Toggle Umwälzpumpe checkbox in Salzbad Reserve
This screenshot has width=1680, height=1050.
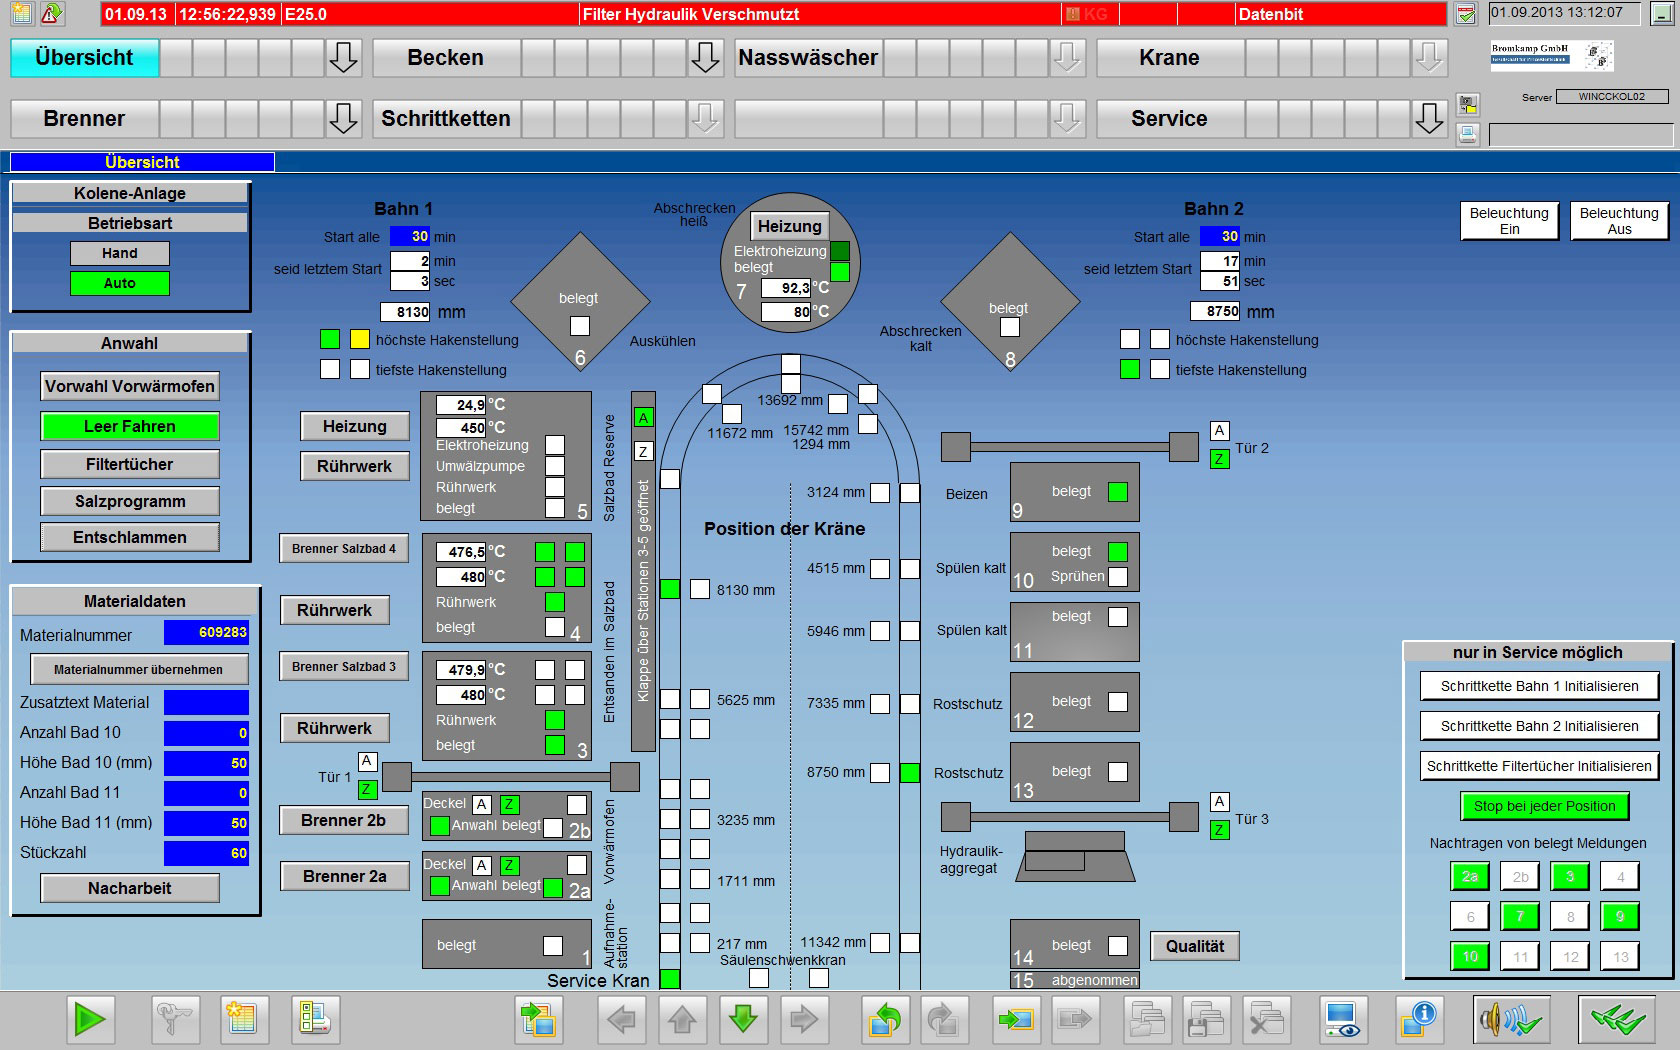pos(554,466)
